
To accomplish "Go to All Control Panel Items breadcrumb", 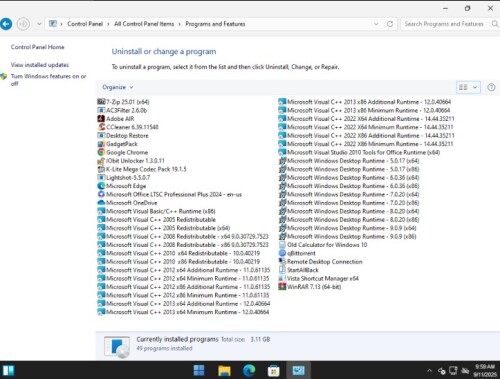I will 144,24.
